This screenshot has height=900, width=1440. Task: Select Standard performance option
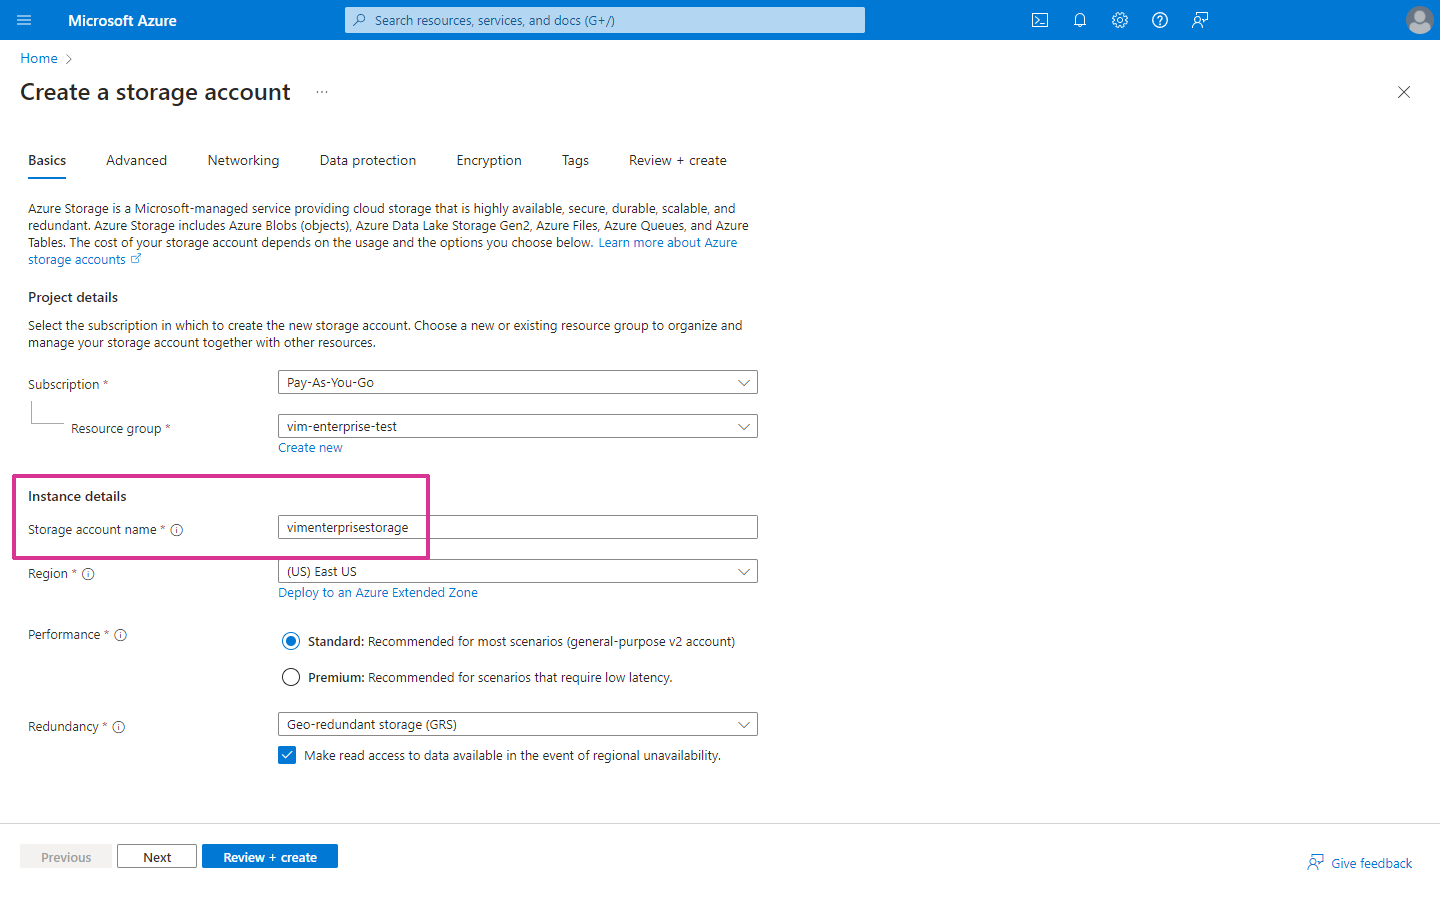click(291, 641)
